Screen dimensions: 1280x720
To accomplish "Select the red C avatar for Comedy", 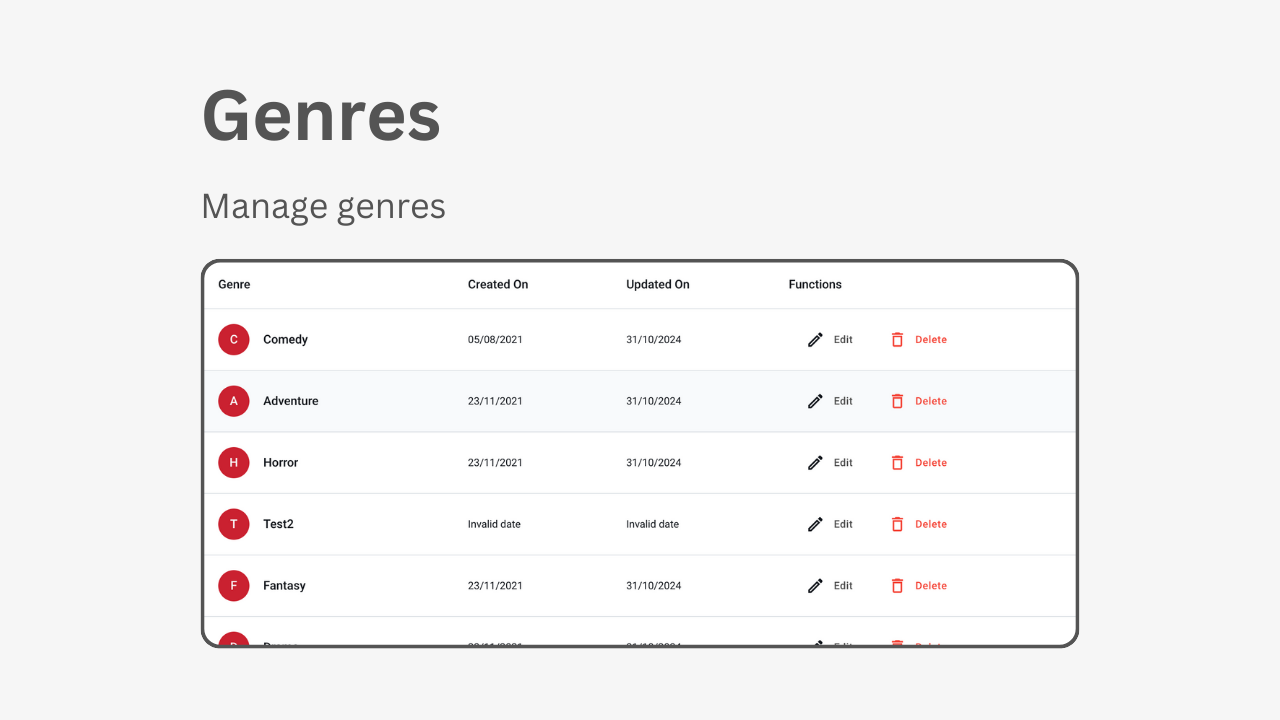I will (x=234, y=340).
